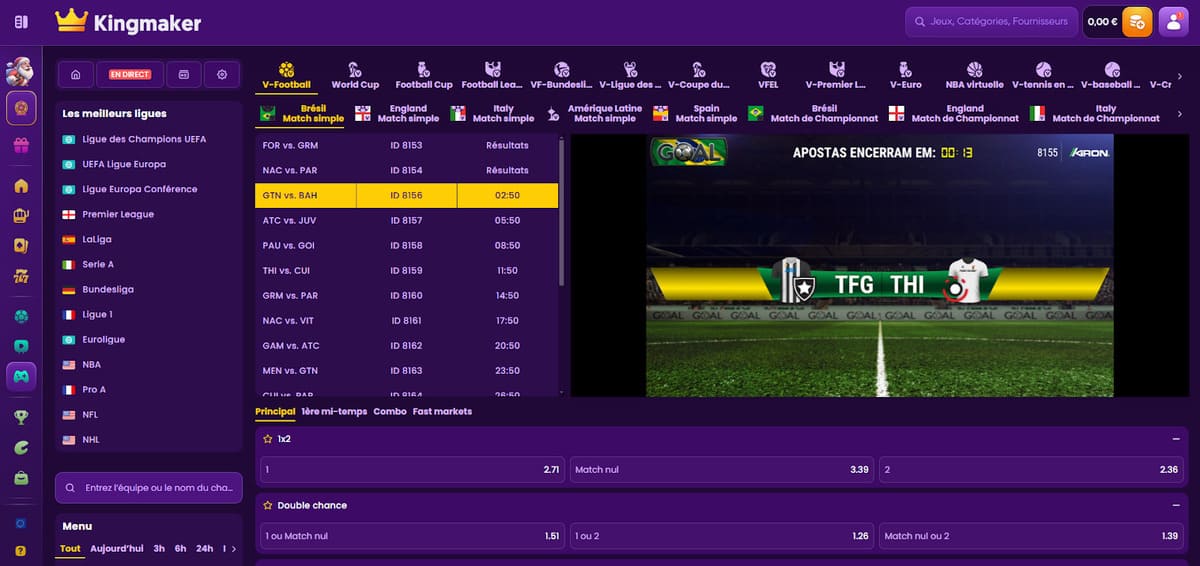Open the VFEL tab

768,76
